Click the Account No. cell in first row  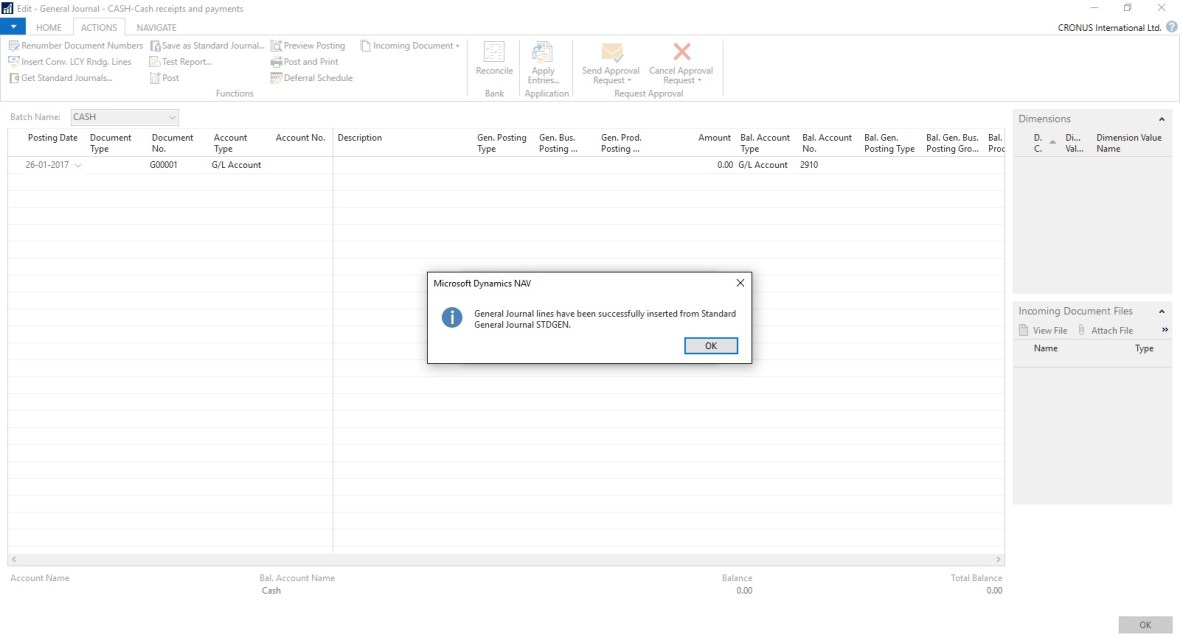coord(300,165)
